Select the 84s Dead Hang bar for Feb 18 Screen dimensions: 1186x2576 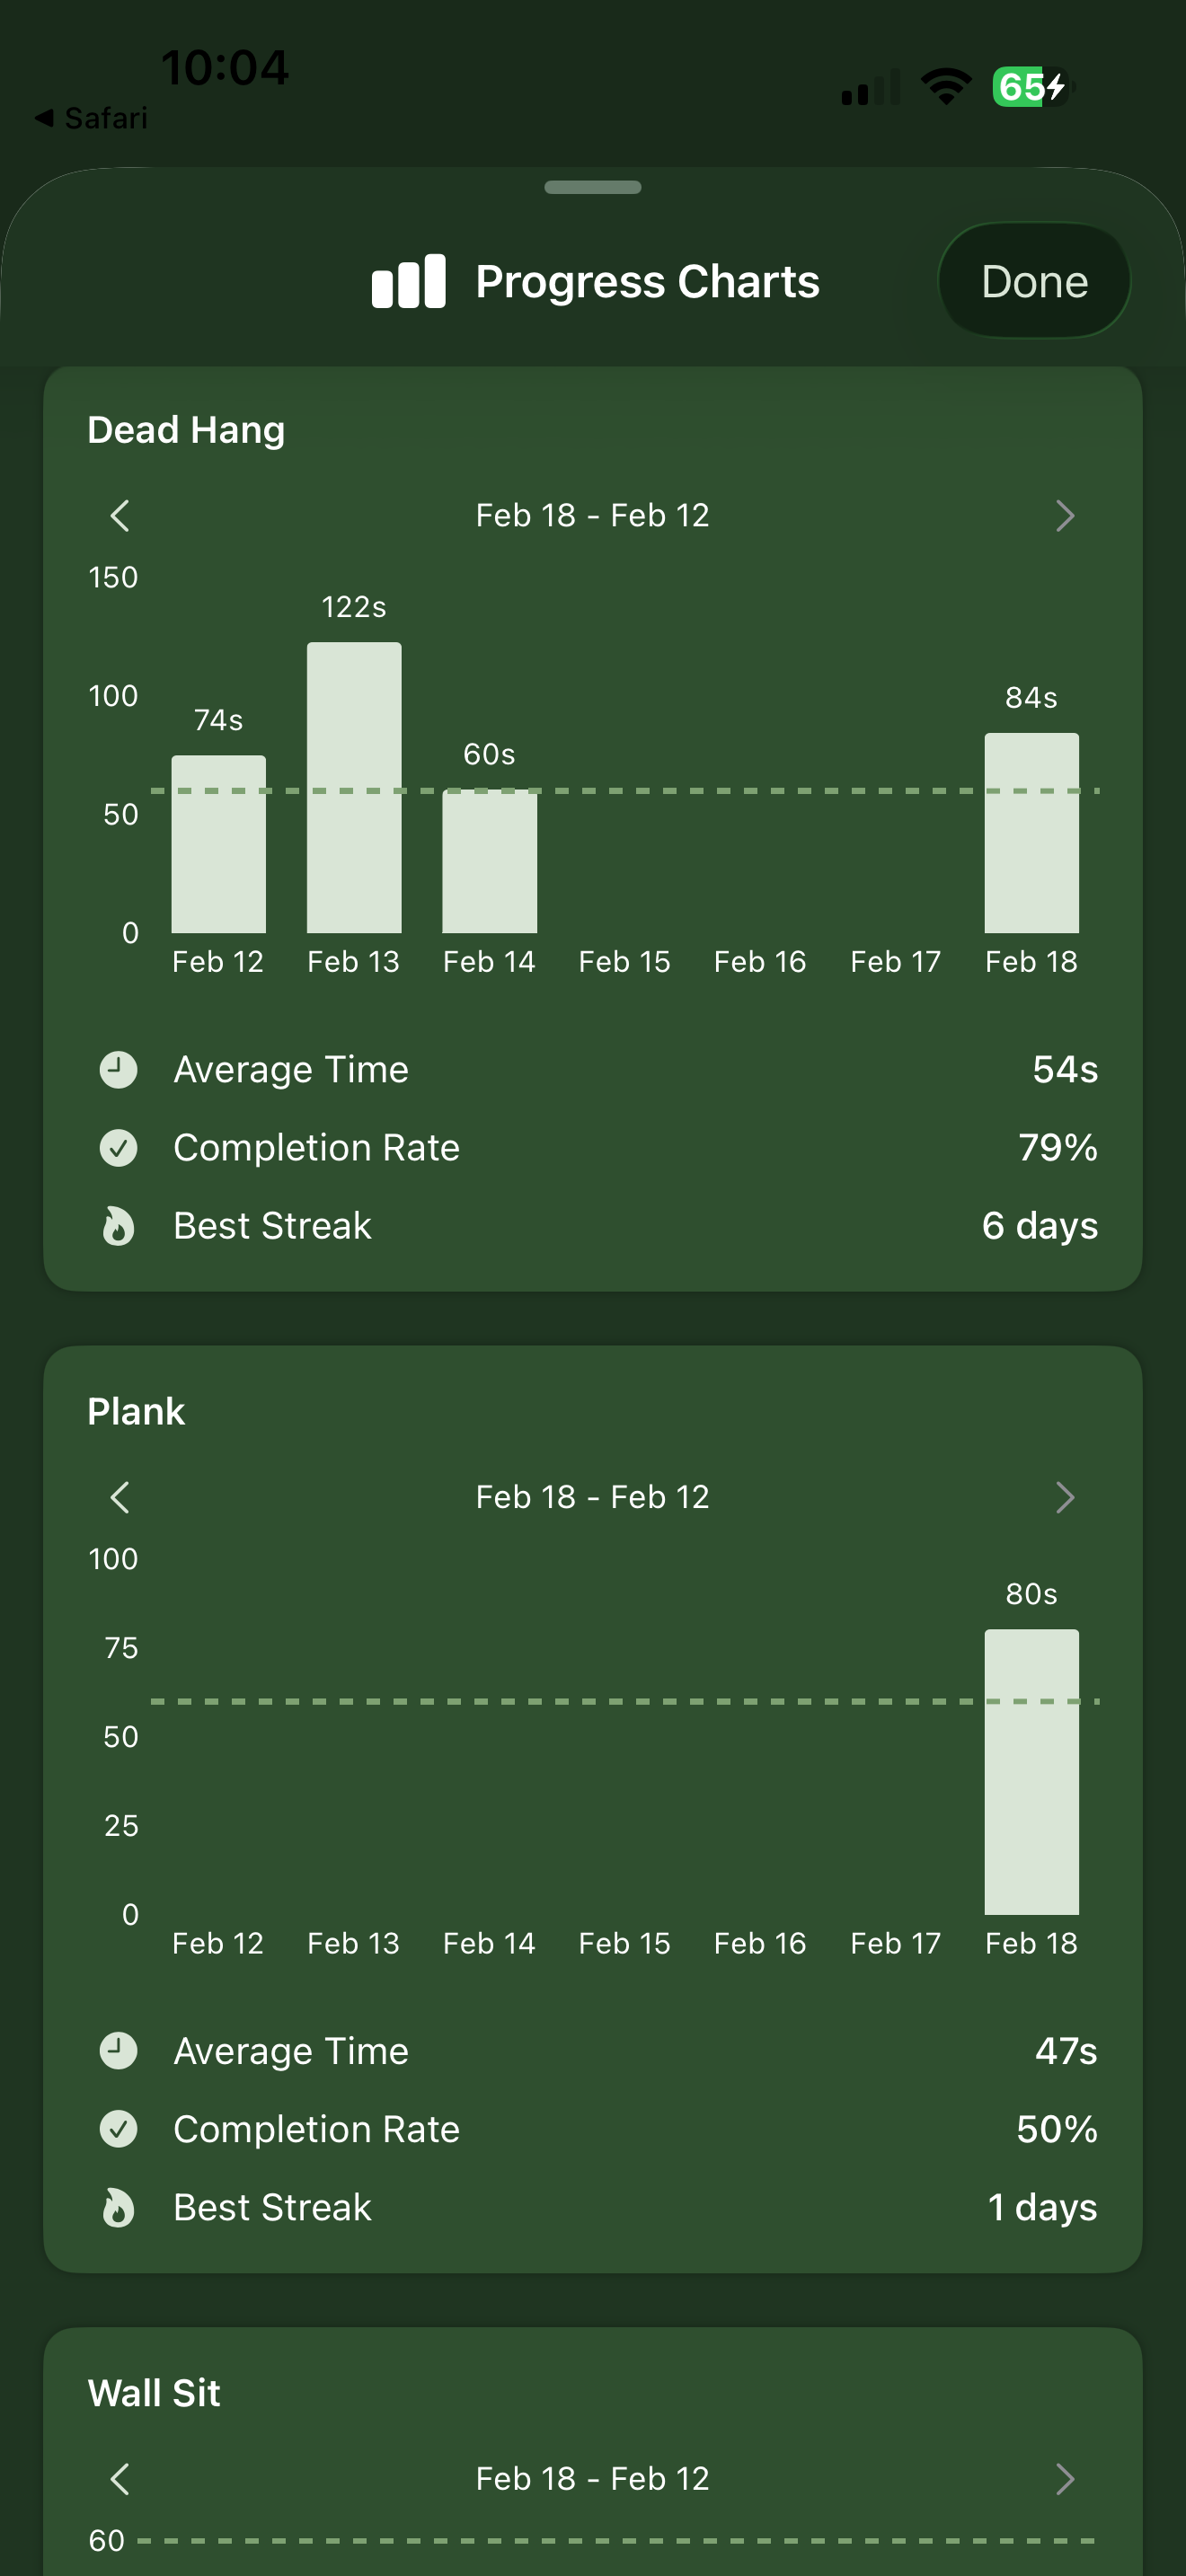(1032, 830)
